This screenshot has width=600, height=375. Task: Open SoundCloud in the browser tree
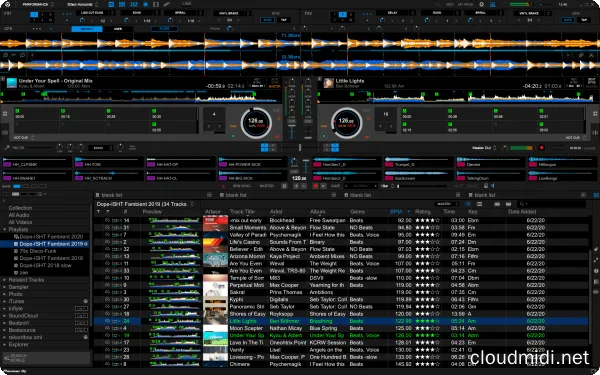click(x=23, y=316)
